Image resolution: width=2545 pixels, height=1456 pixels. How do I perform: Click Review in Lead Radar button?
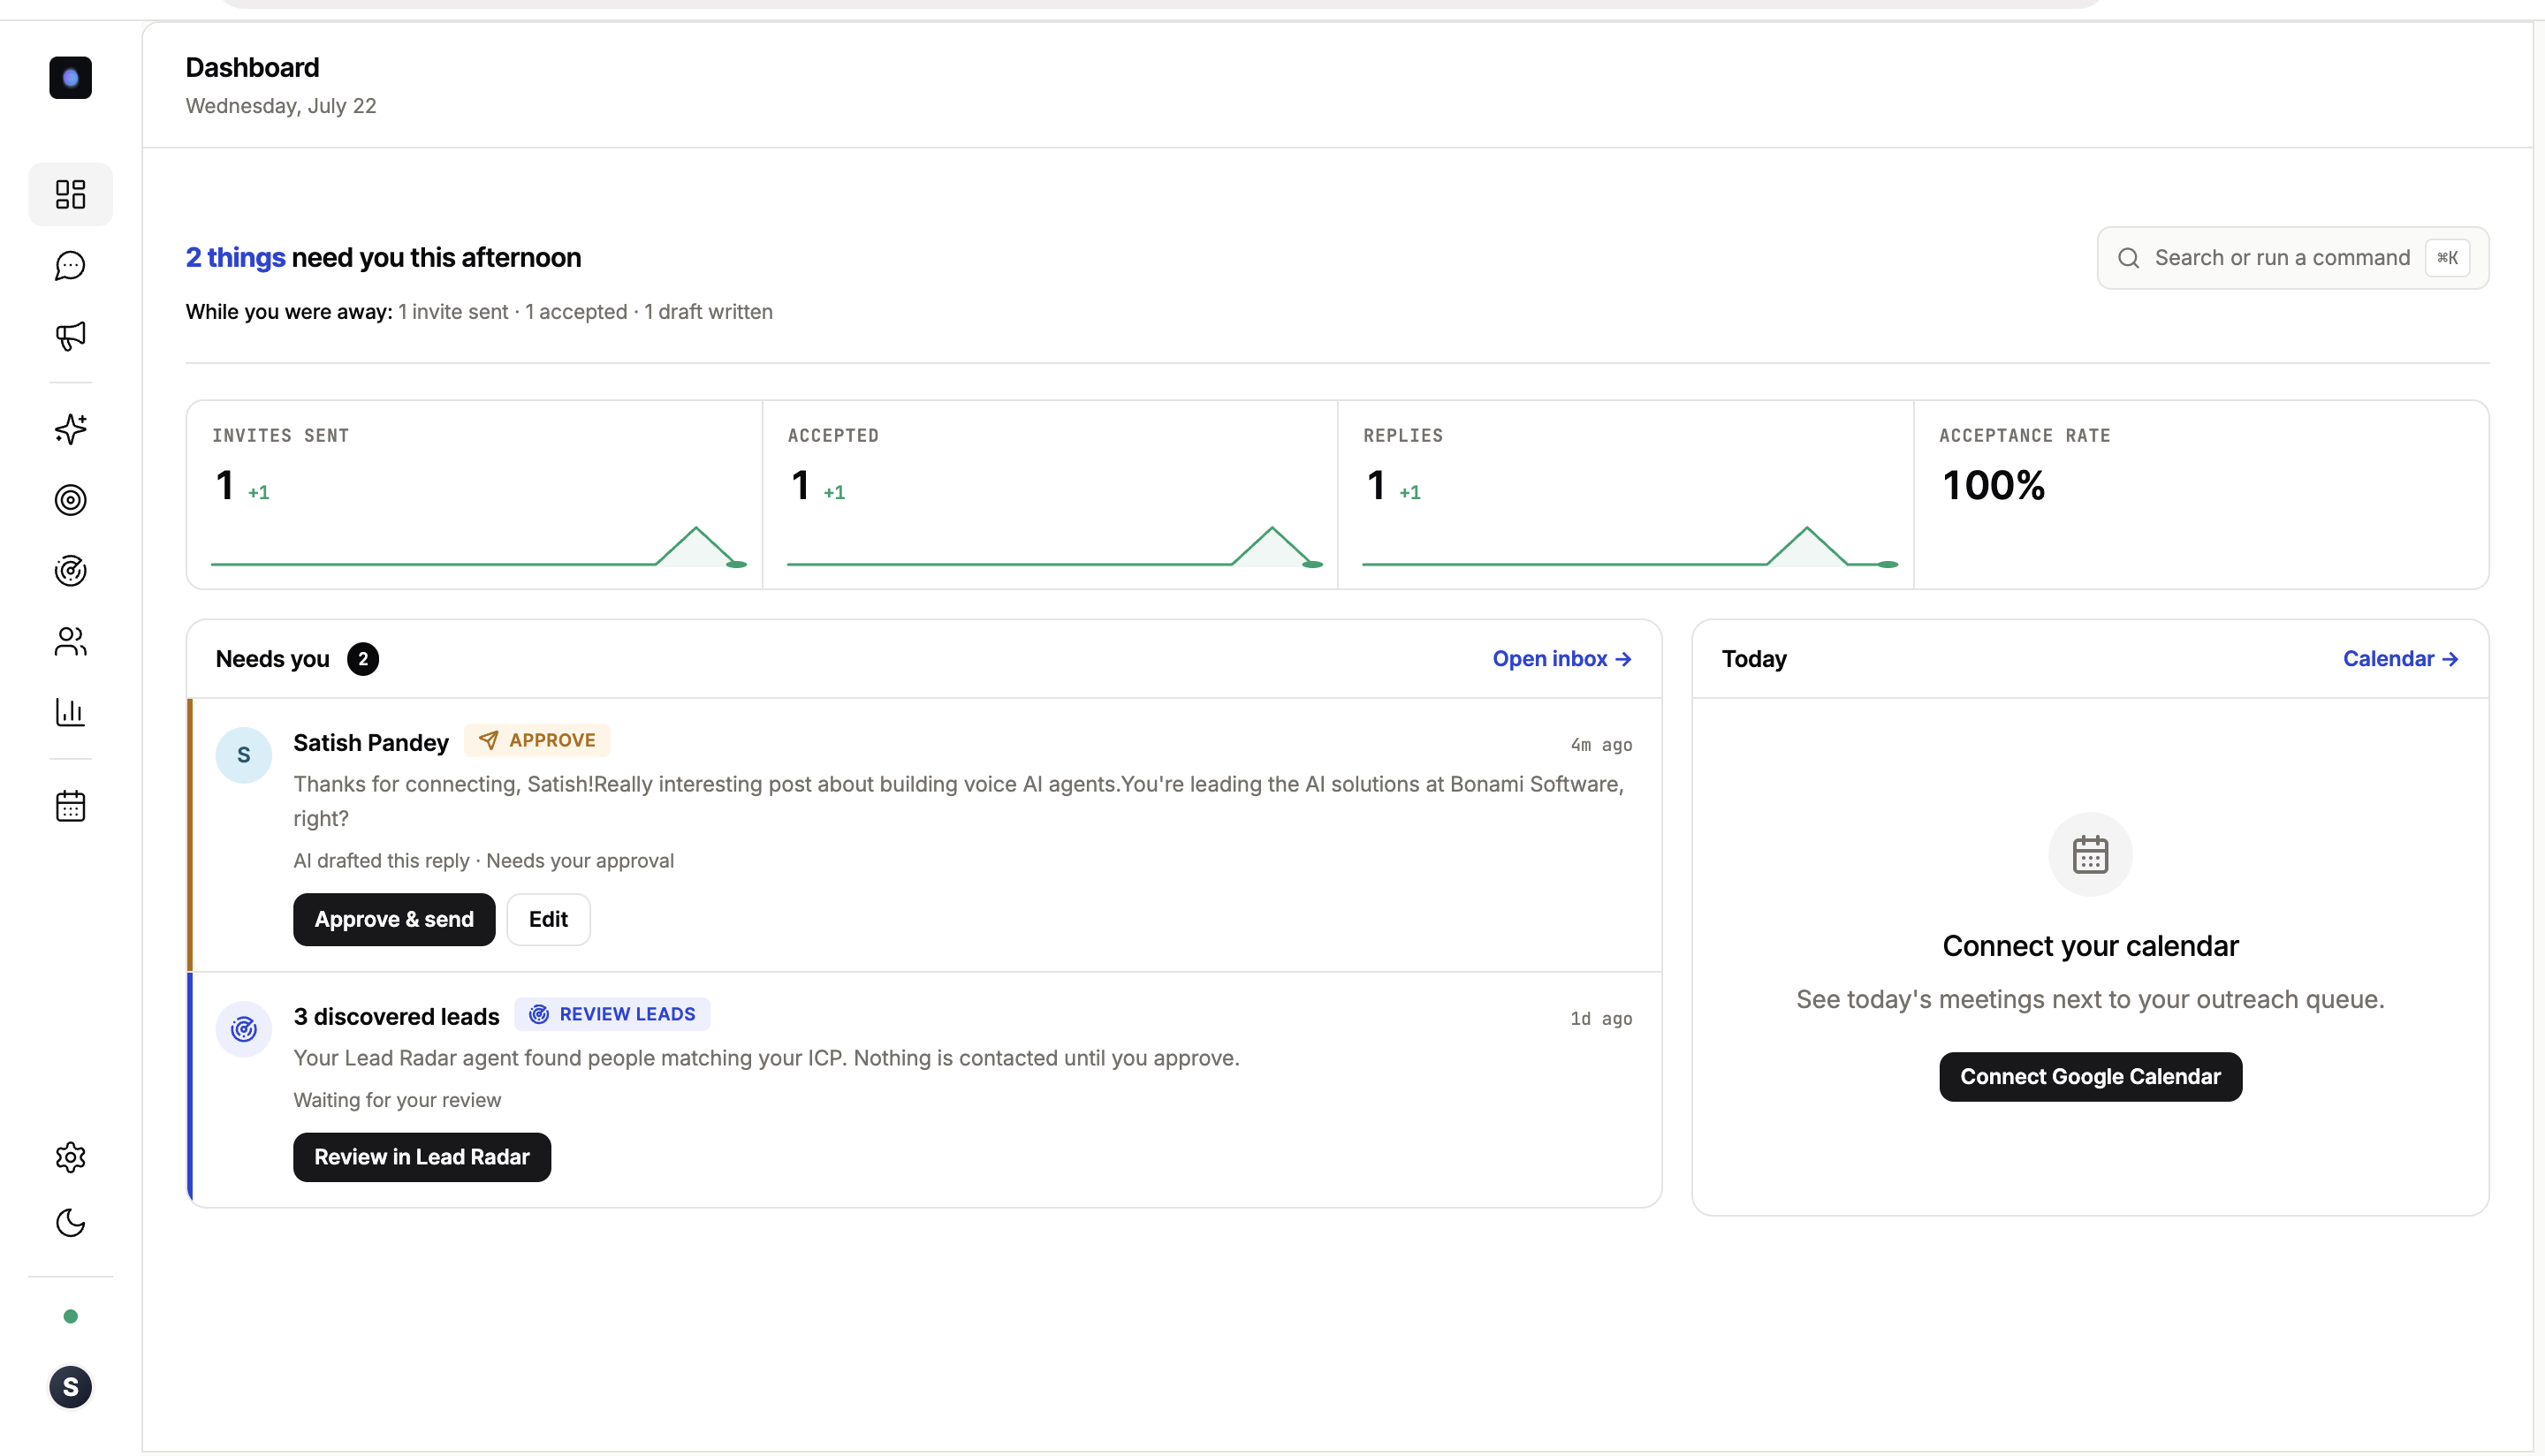422,1157
